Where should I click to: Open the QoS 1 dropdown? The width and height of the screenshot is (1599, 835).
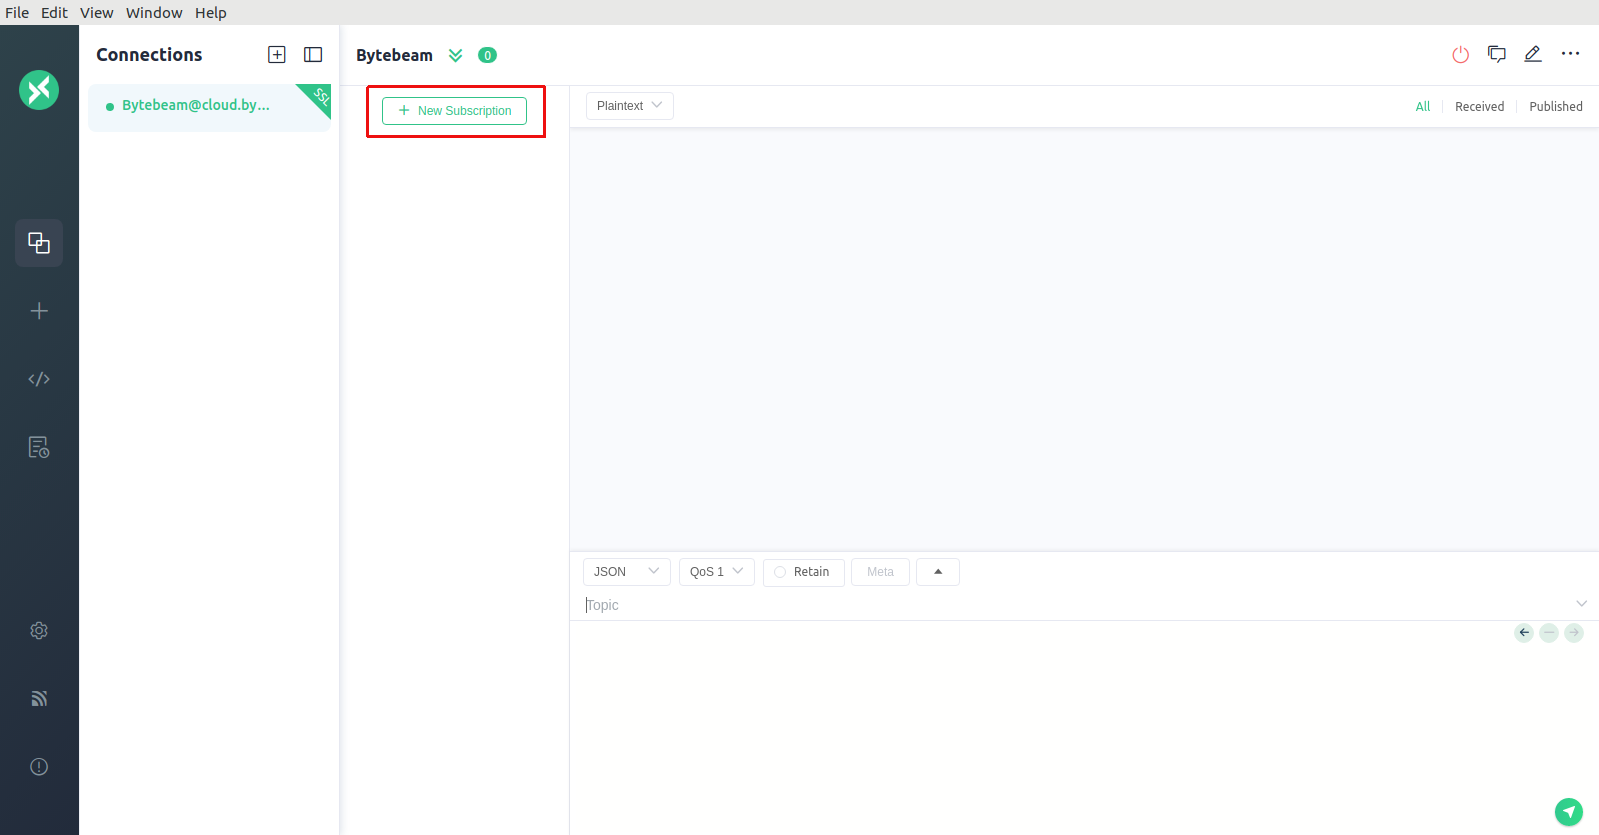pyautogui.click(x=717, y=572)
